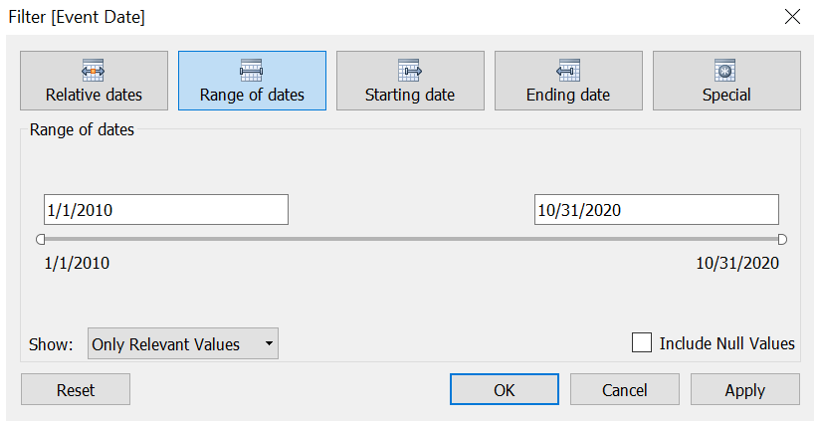
Task: Select the Starting date tab label
Action: [410, 95]
